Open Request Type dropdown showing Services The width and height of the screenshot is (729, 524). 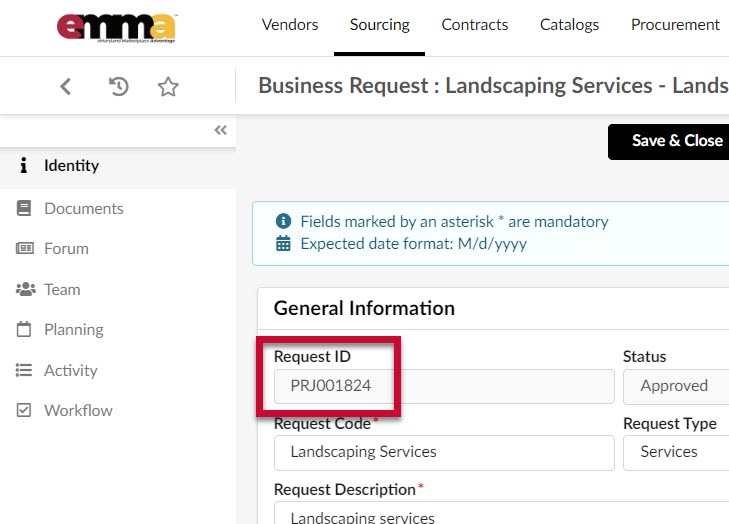tap(676, 452)
